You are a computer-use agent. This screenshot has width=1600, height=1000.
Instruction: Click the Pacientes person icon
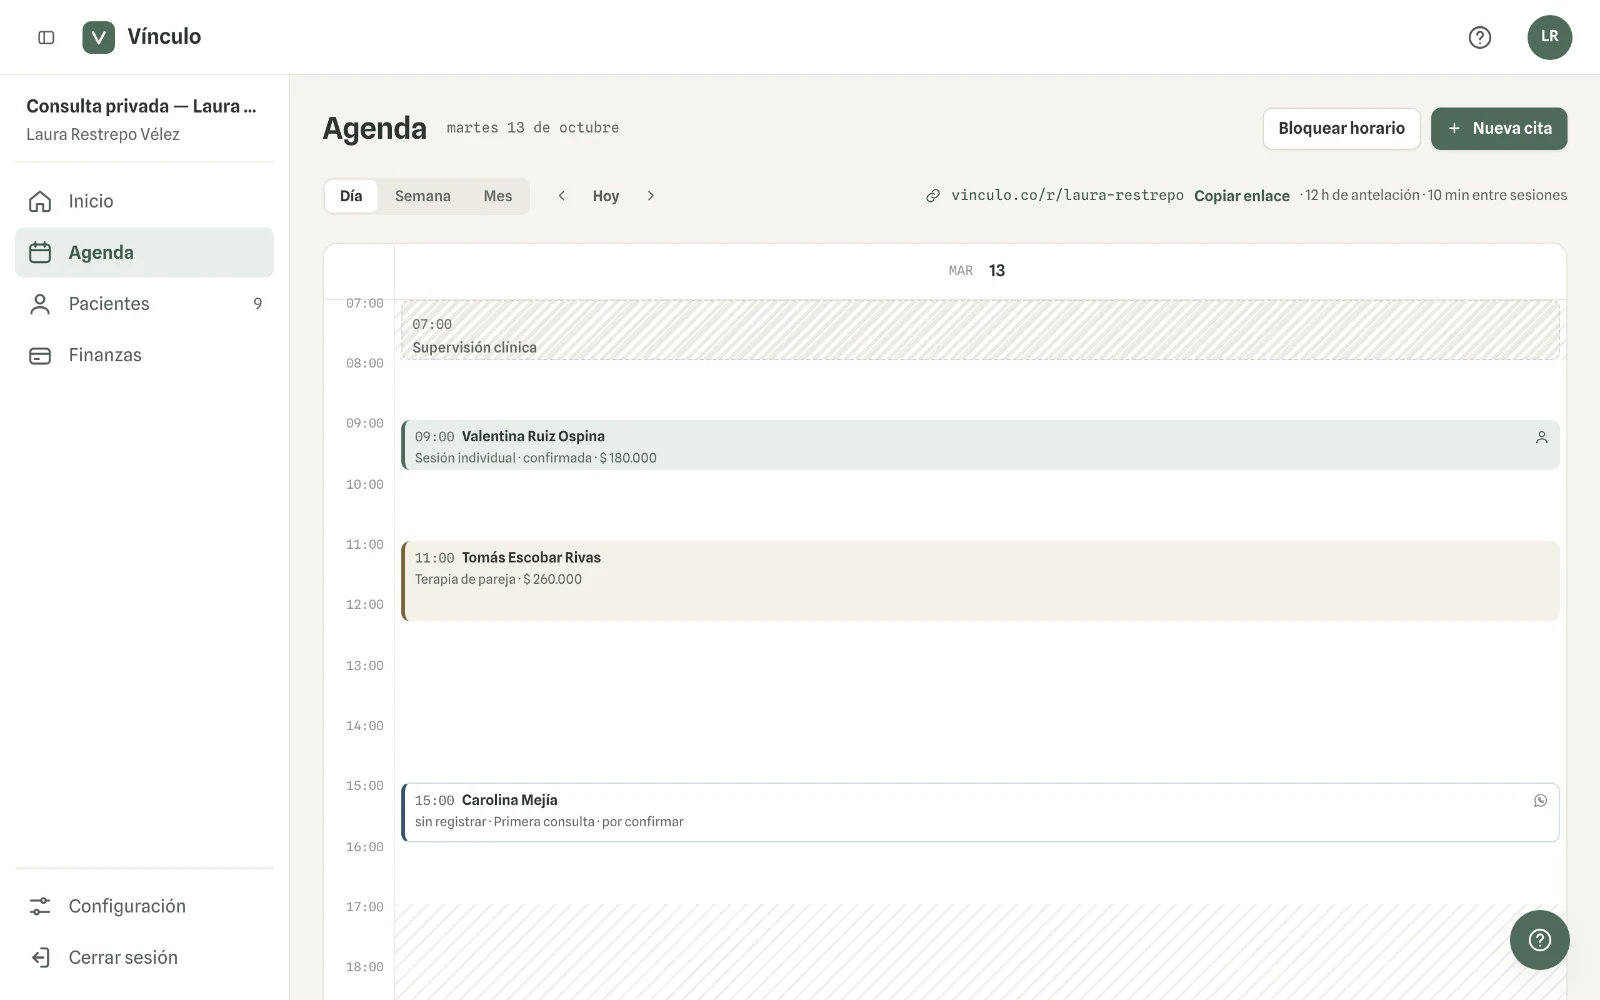[40, 304]
